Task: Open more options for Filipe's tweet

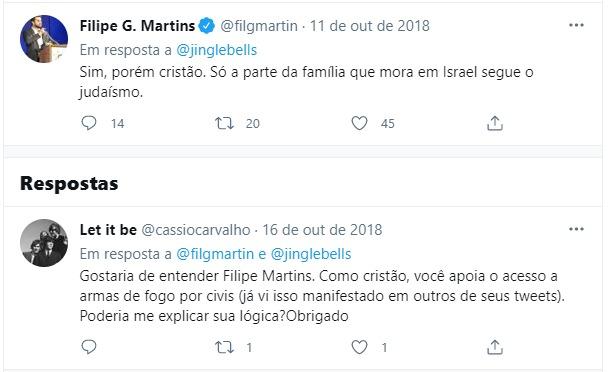Action: point(576,25)
